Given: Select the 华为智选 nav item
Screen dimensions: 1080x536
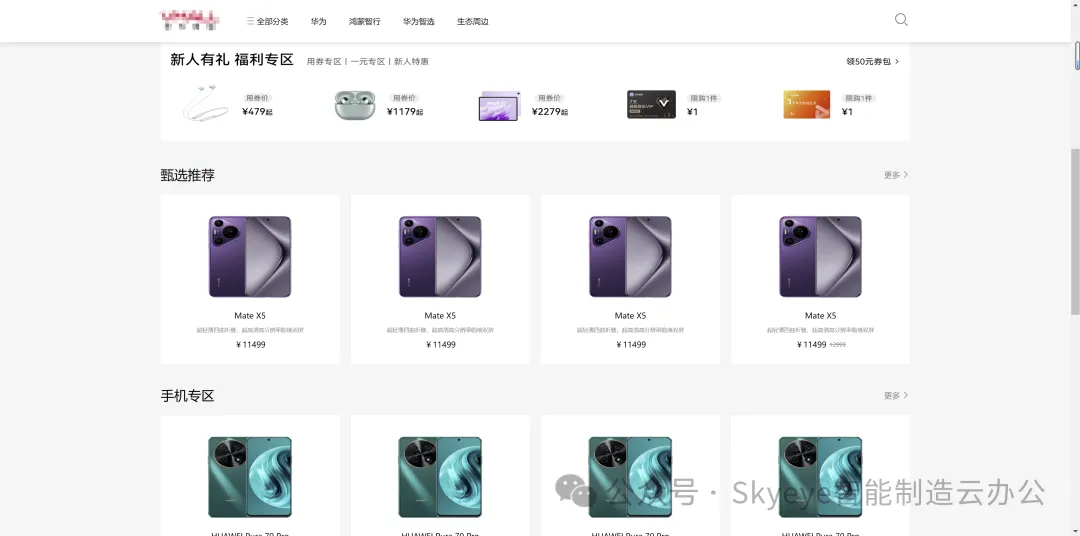Looking at the screenshot, I should coord(419,21).
